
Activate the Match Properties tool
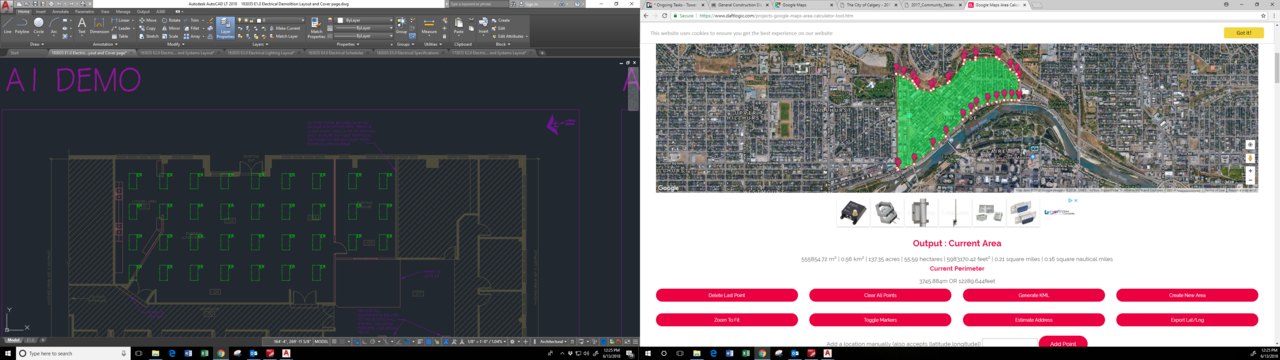point(316,27)
